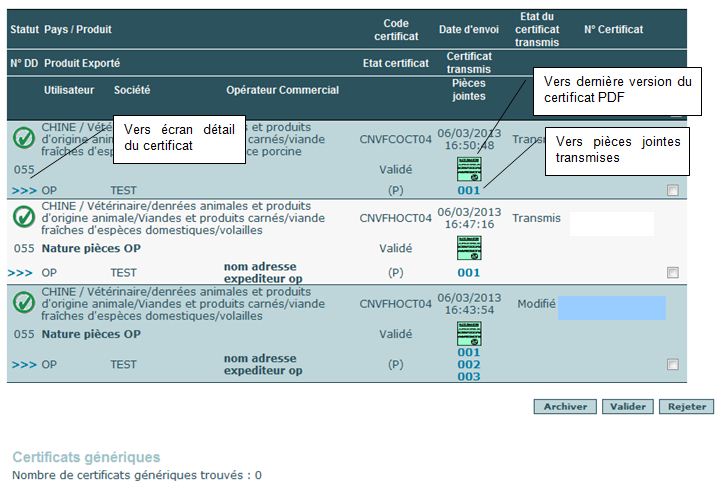Click green validated status icon of first row
This screenshot has width=721, height=499.
24,138
